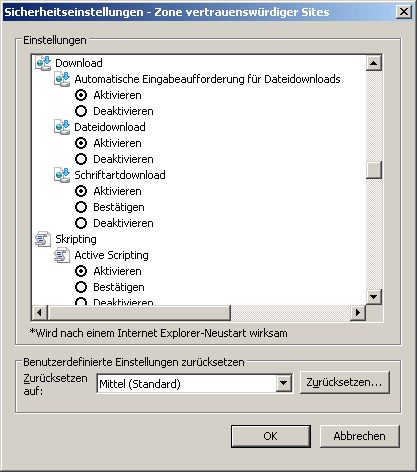Click the Abbrechen button

tap(360, 436)
